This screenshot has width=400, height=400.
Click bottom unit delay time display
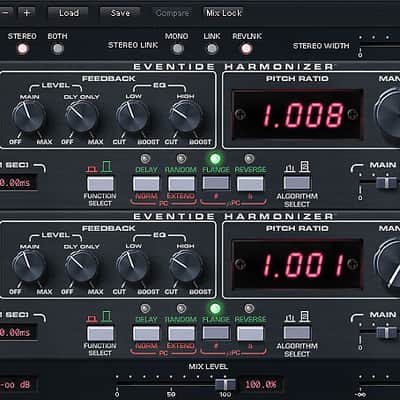point(17,332)
